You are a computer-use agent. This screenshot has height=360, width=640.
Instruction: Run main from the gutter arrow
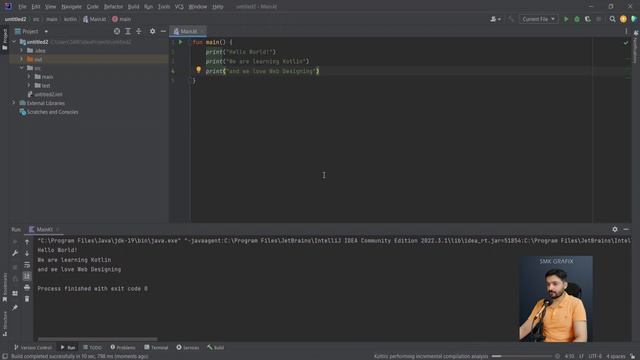(180, 42)
